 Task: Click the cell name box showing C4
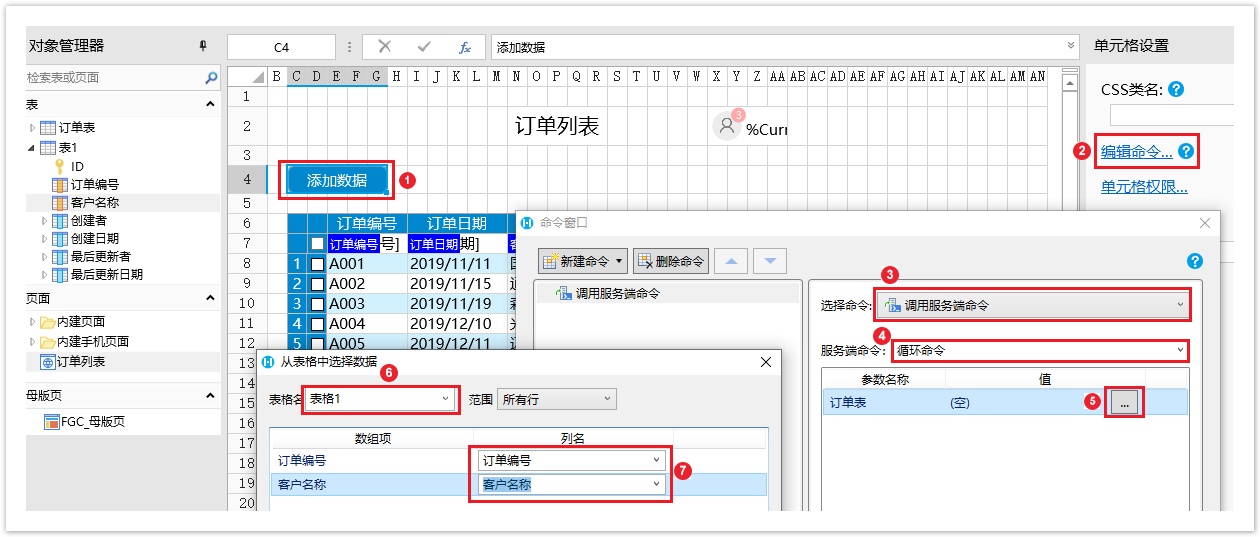coord(281,47)
